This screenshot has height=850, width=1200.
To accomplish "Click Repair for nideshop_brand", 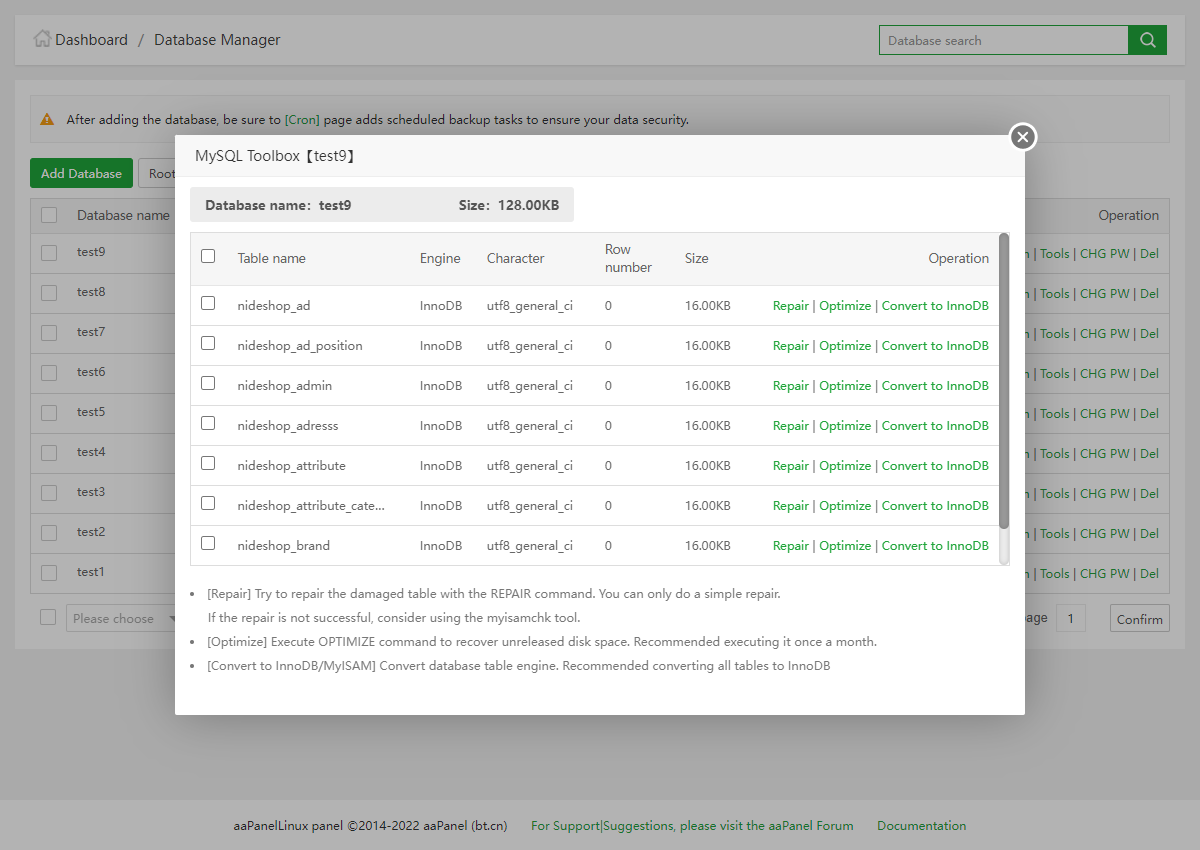I will [x=790, y=546].
